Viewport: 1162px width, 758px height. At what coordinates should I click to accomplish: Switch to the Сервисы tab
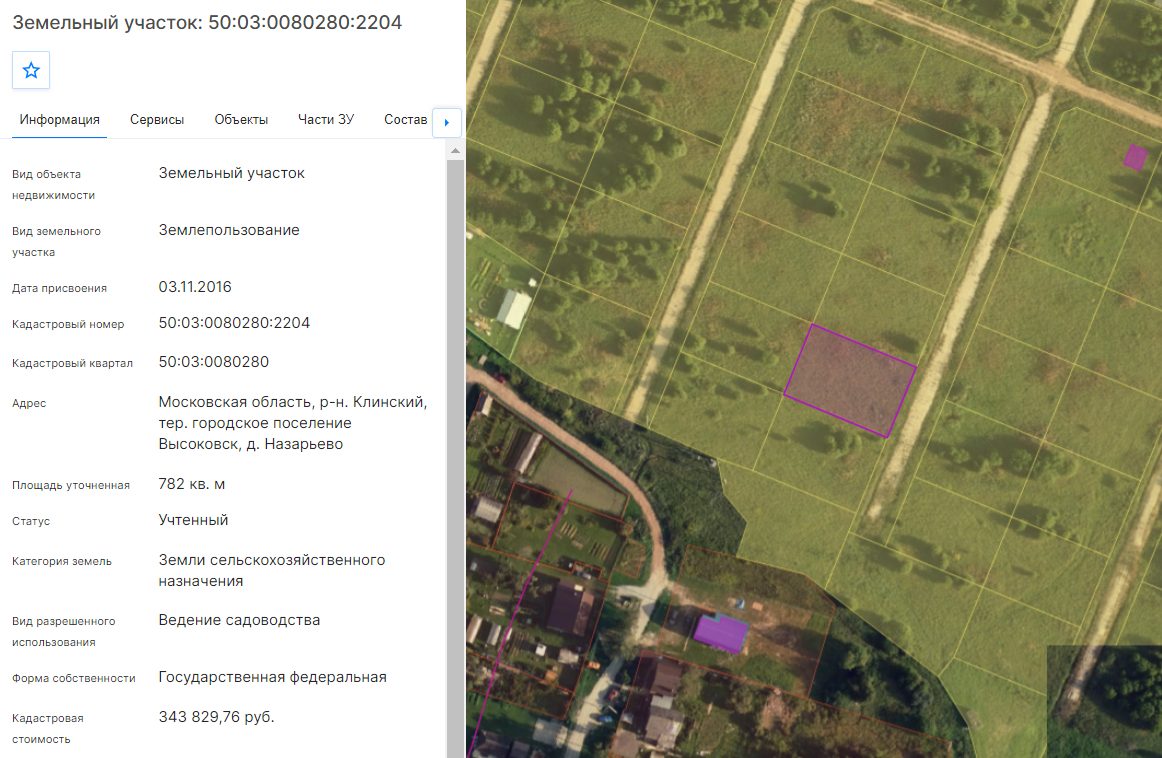157,119
